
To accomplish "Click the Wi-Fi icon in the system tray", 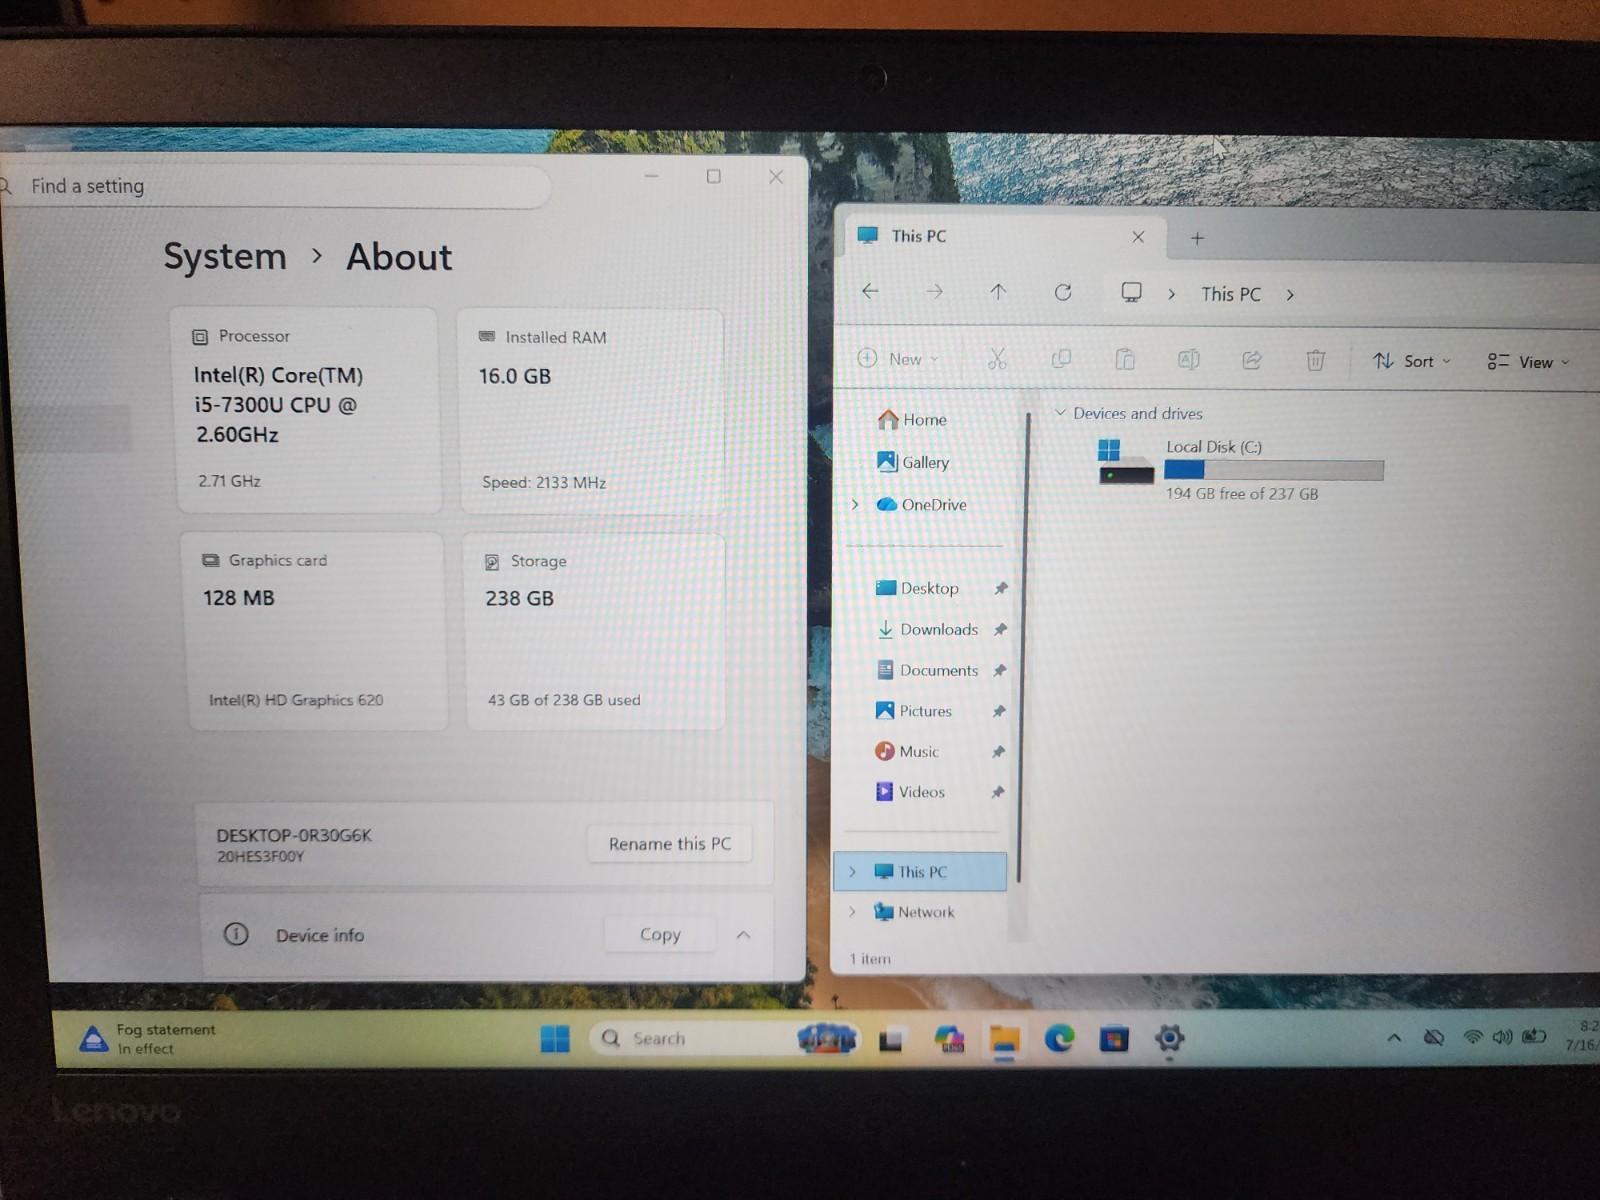I will 1472,1037.
